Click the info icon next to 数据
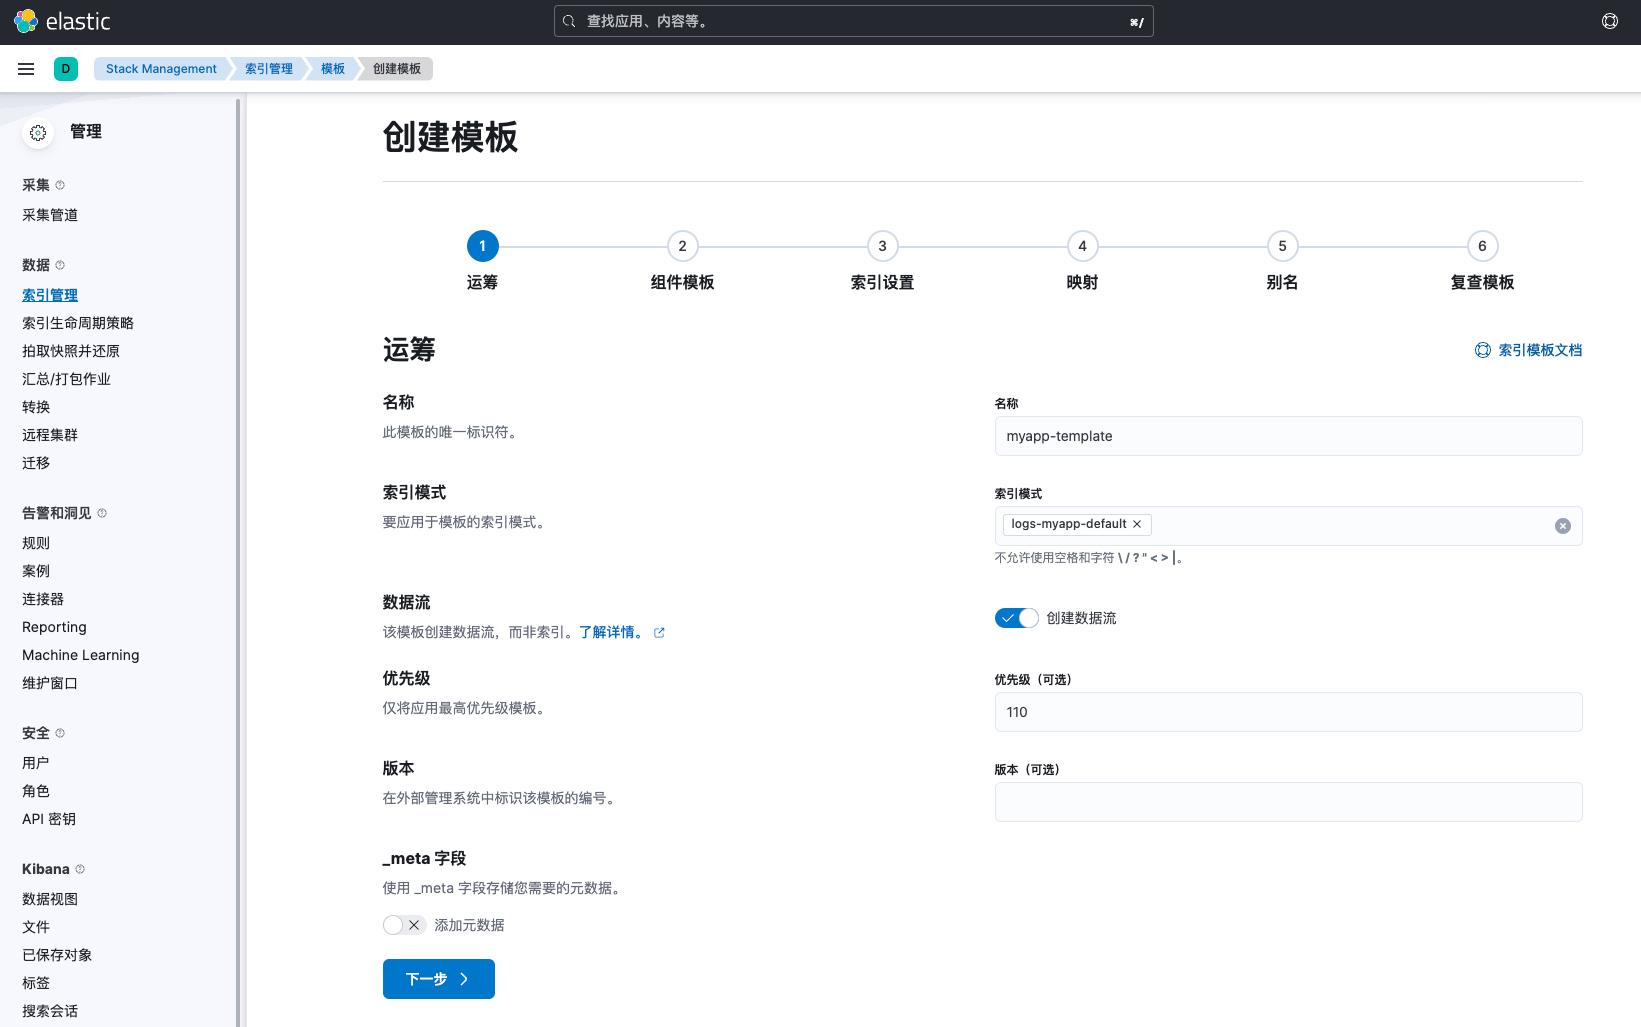1641x1027 pixels. click(60, 265)
